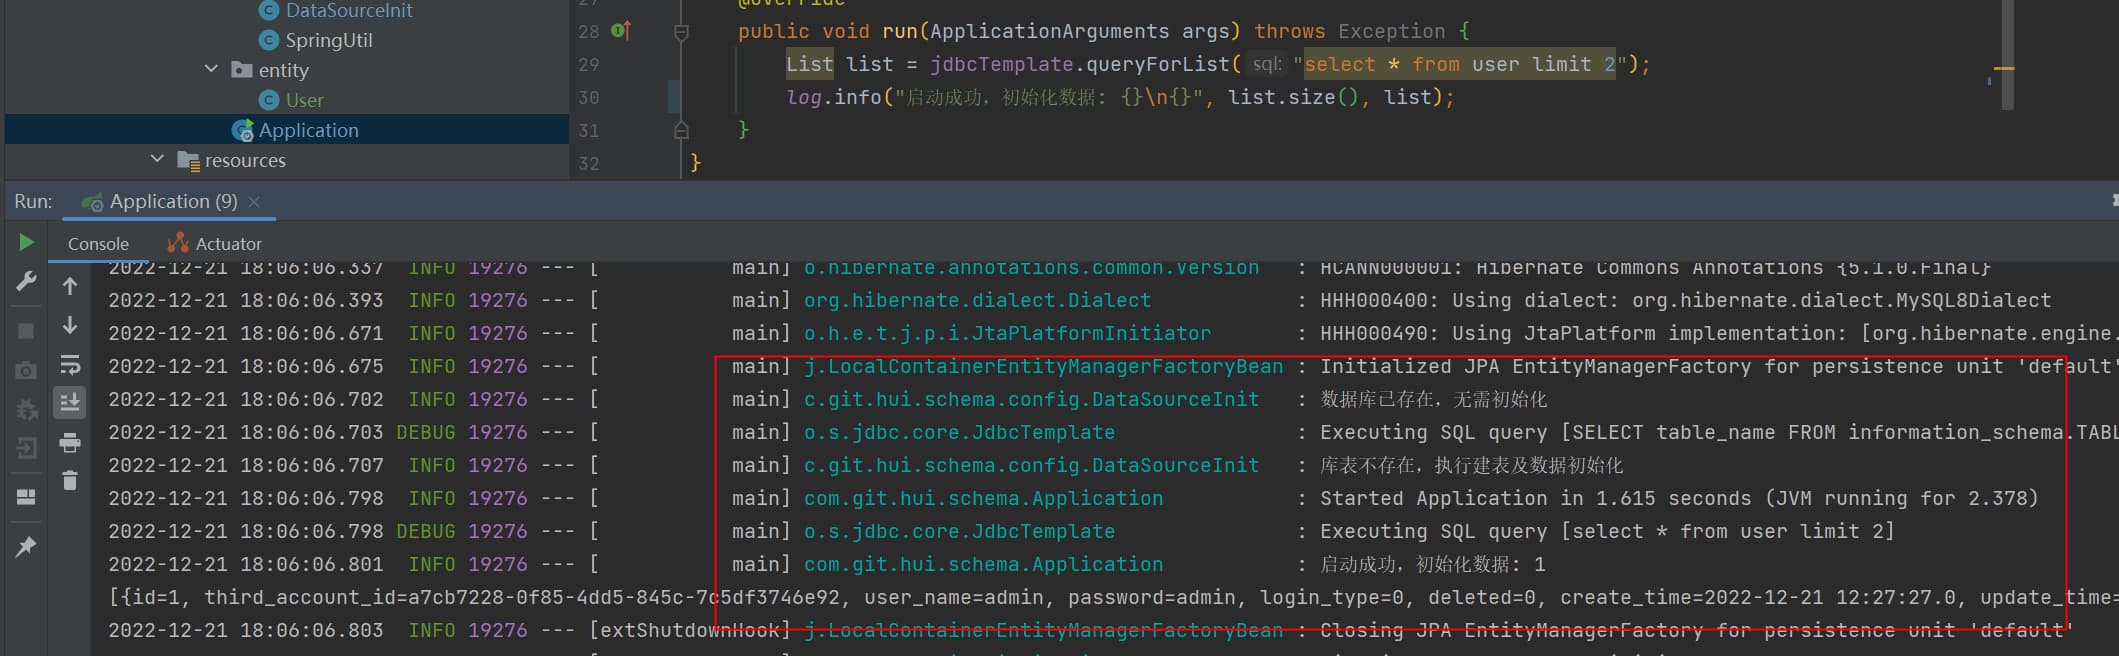Collapse the entity package folder
Image resolution: width=2119 pixels, height=656 pixels.
tap(211, 69)
